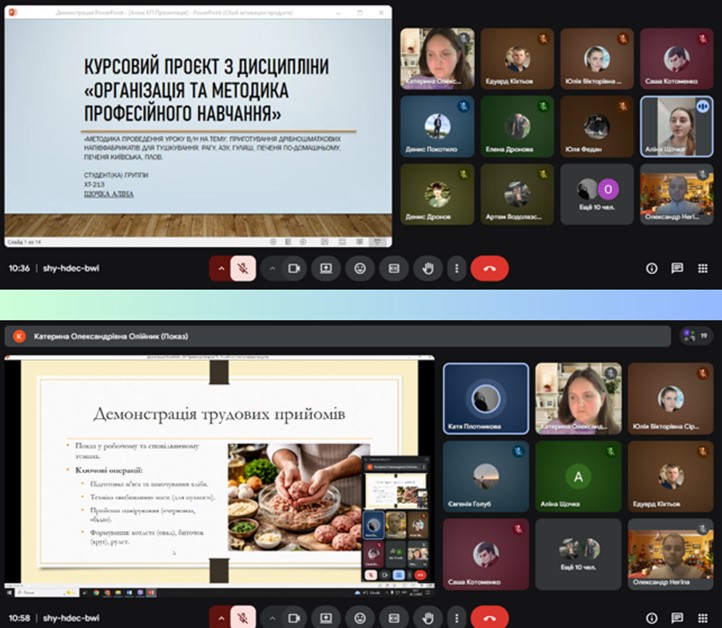This screenshot has width=722, height=628.
Task: Raise hand in the 10:36 call toolbar
Action: (428, 268)
